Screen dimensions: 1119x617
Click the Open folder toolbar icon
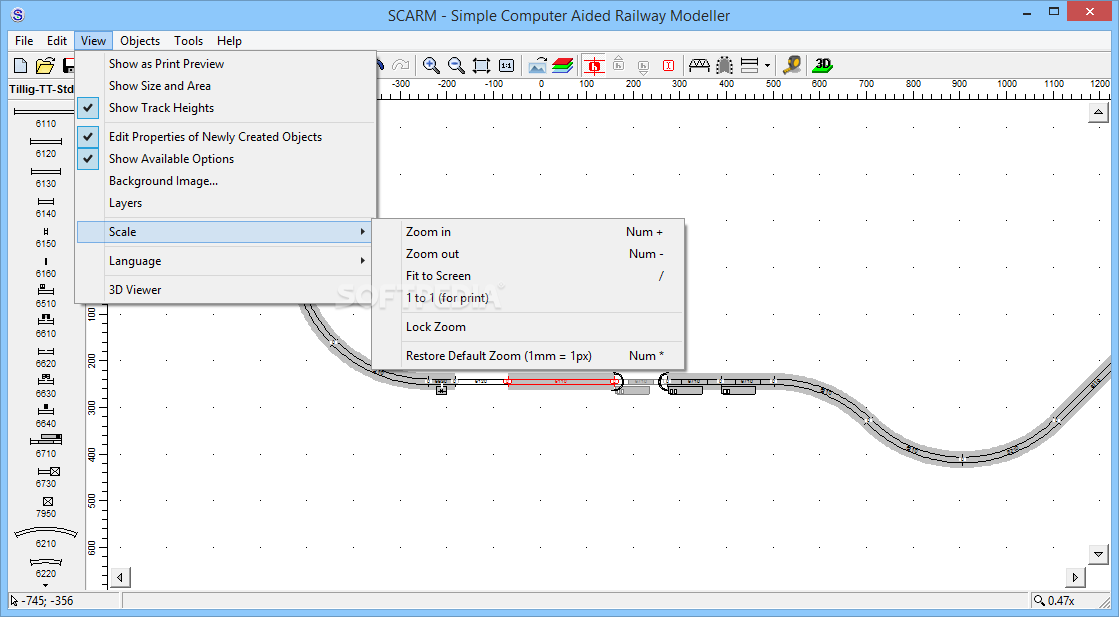45,66
